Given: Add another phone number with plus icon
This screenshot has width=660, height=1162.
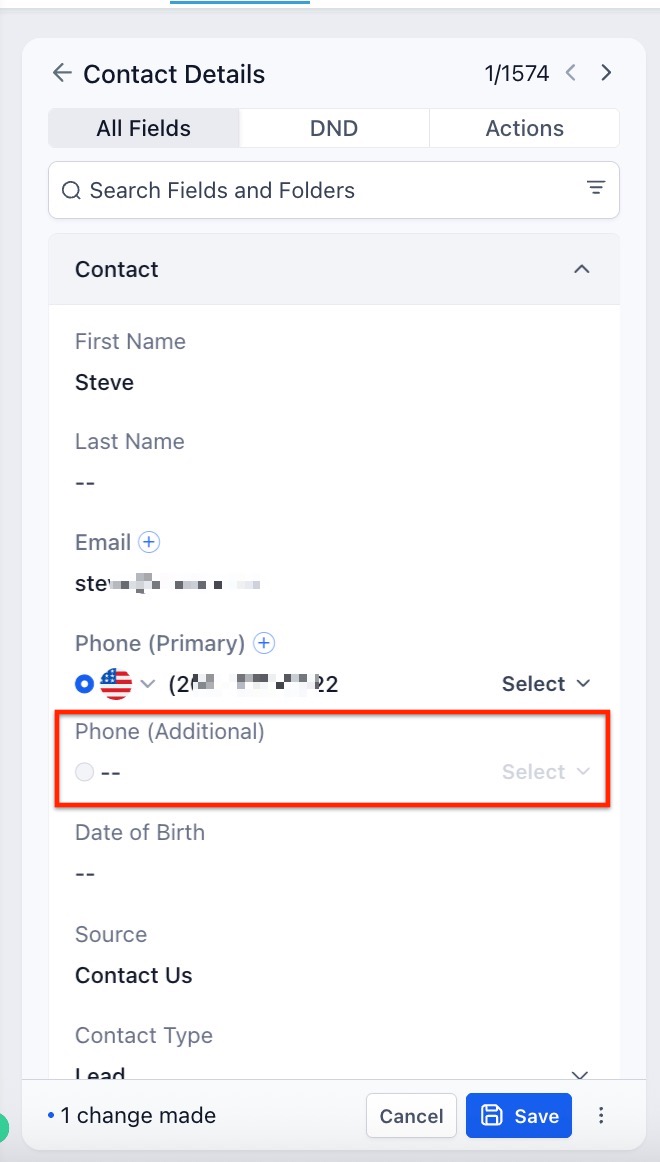Looking at the screenshot, I should pos(264,643).
